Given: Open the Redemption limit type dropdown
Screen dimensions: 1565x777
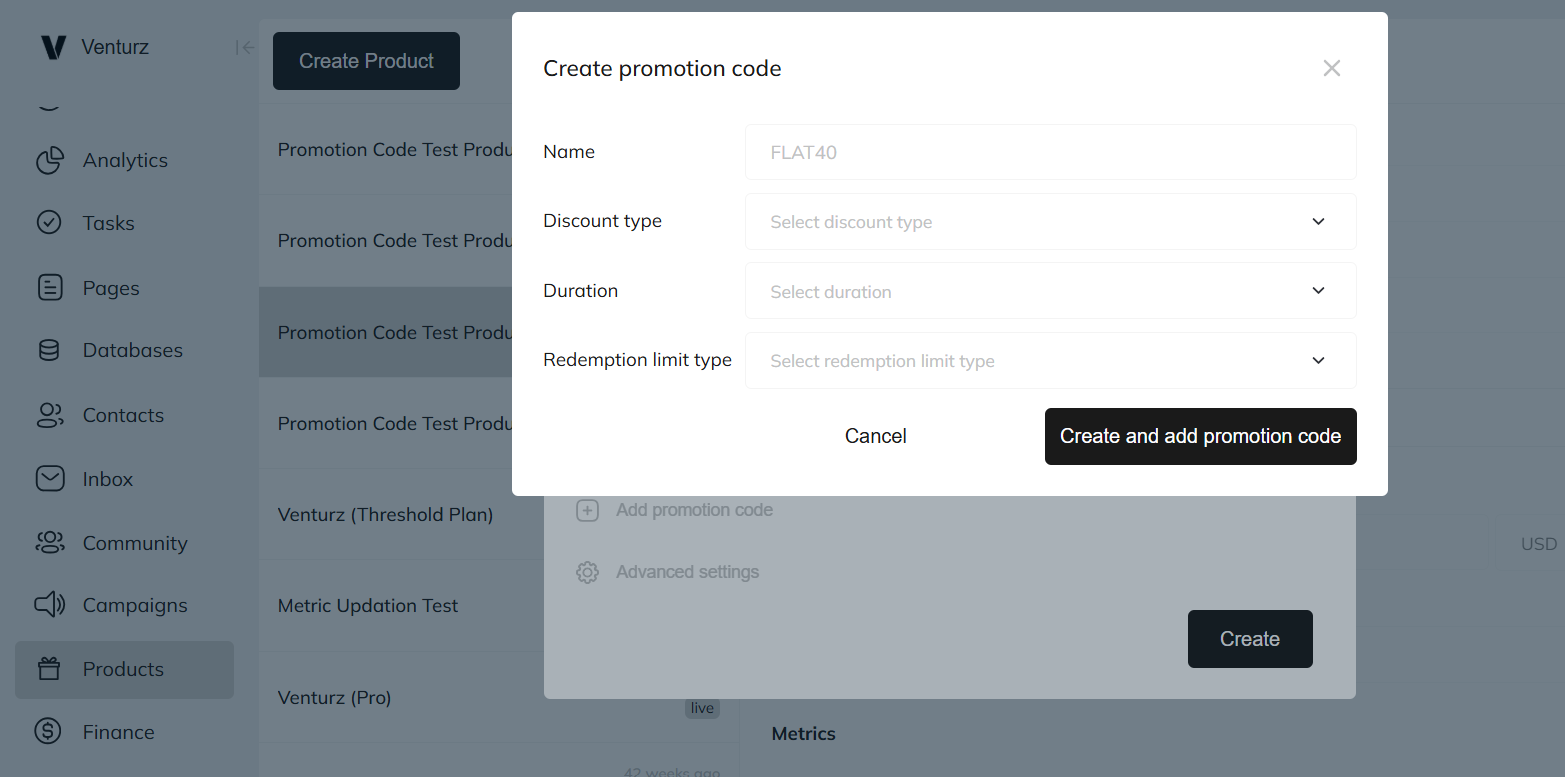Looking at the screenshot, I should [1050, 361].
